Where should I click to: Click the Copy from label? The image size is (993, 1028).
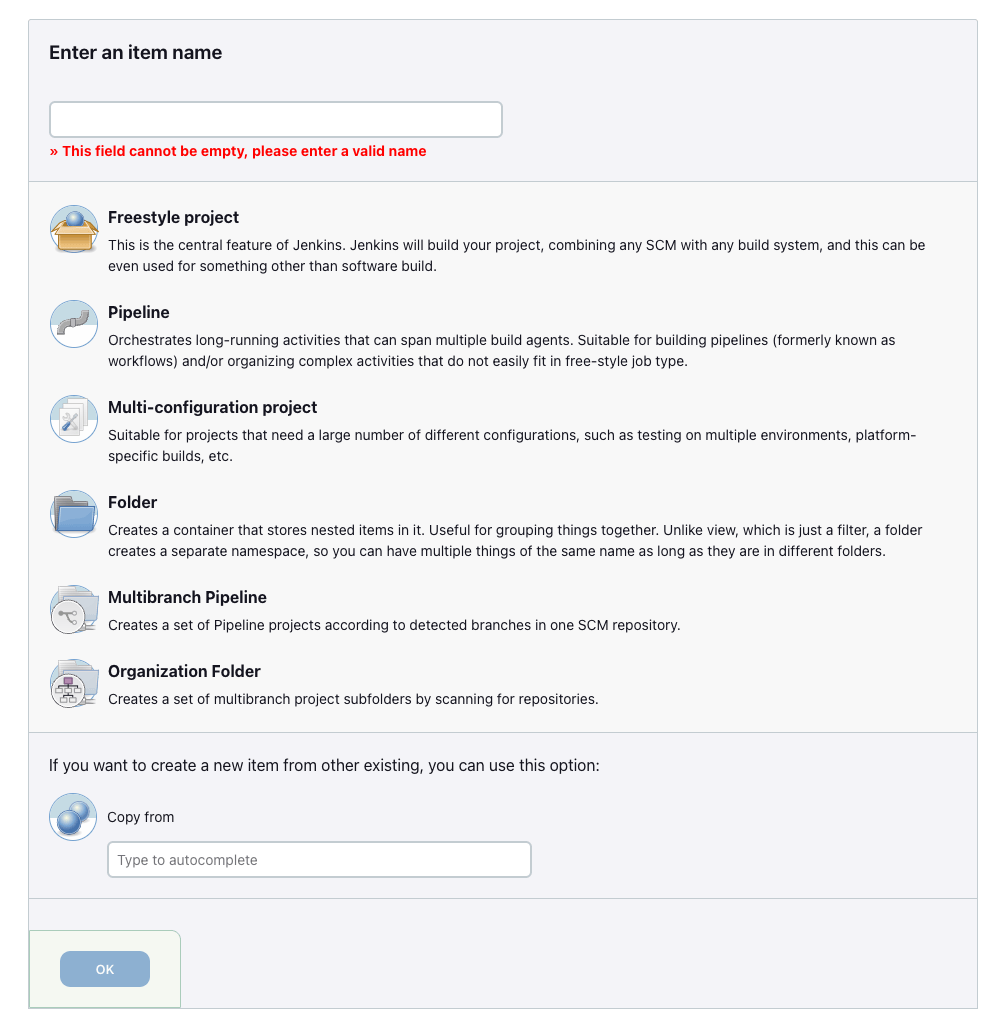140,817
